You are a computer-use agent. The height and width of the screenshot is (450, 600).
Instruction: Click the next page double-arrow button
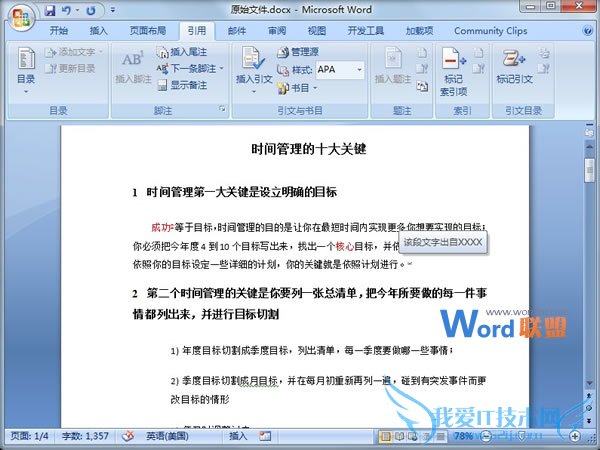pos(589,420)
